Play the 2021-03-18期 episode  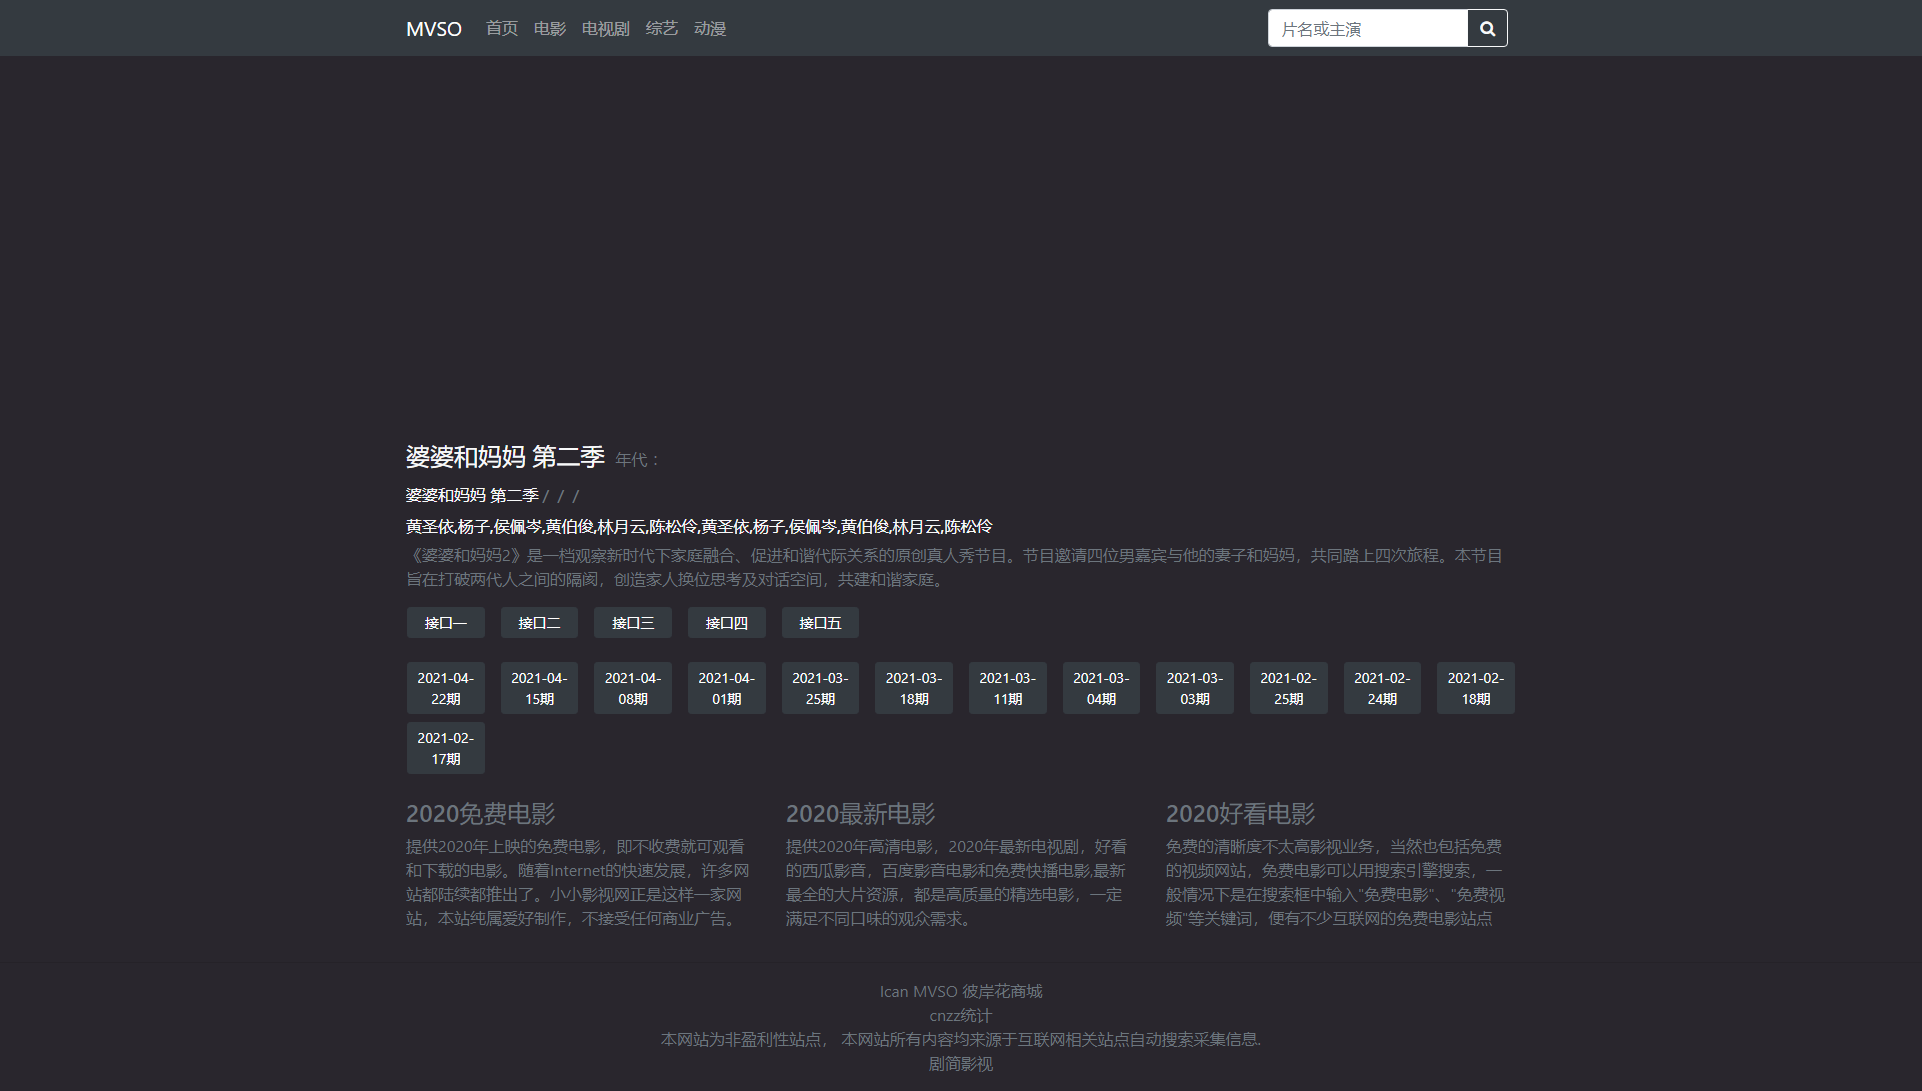pos(914,688)
